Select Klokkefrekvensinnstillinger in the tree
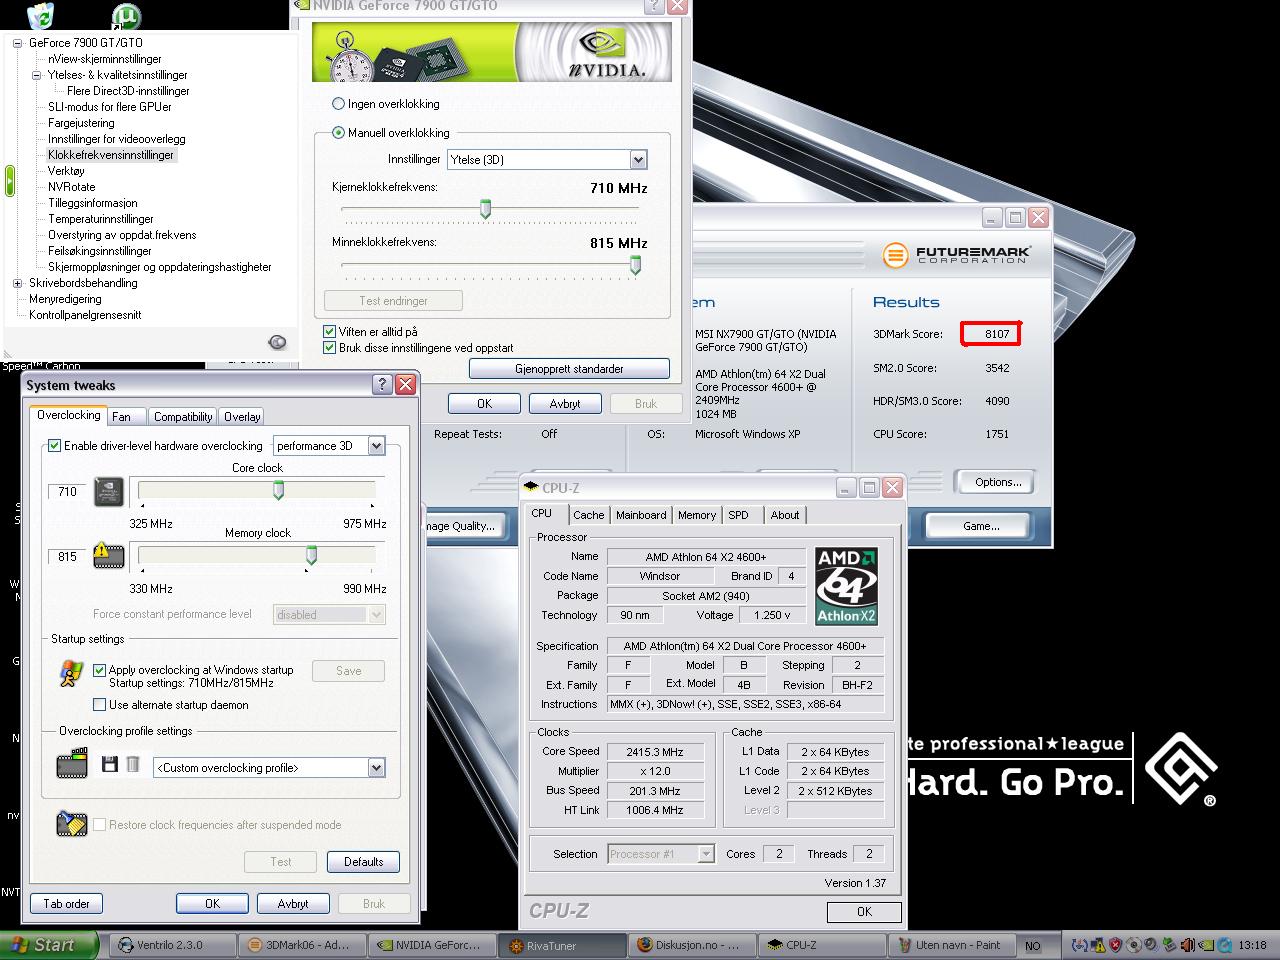This screenshot has height=960, width=1280. pyautogui.click(x=111, y=155)
